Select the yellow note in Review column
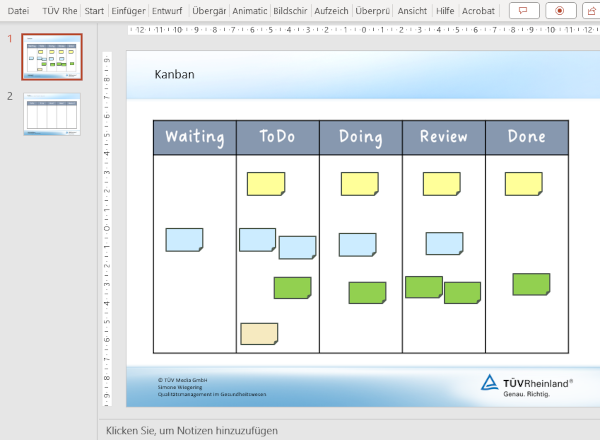 (x=441, y=183)
